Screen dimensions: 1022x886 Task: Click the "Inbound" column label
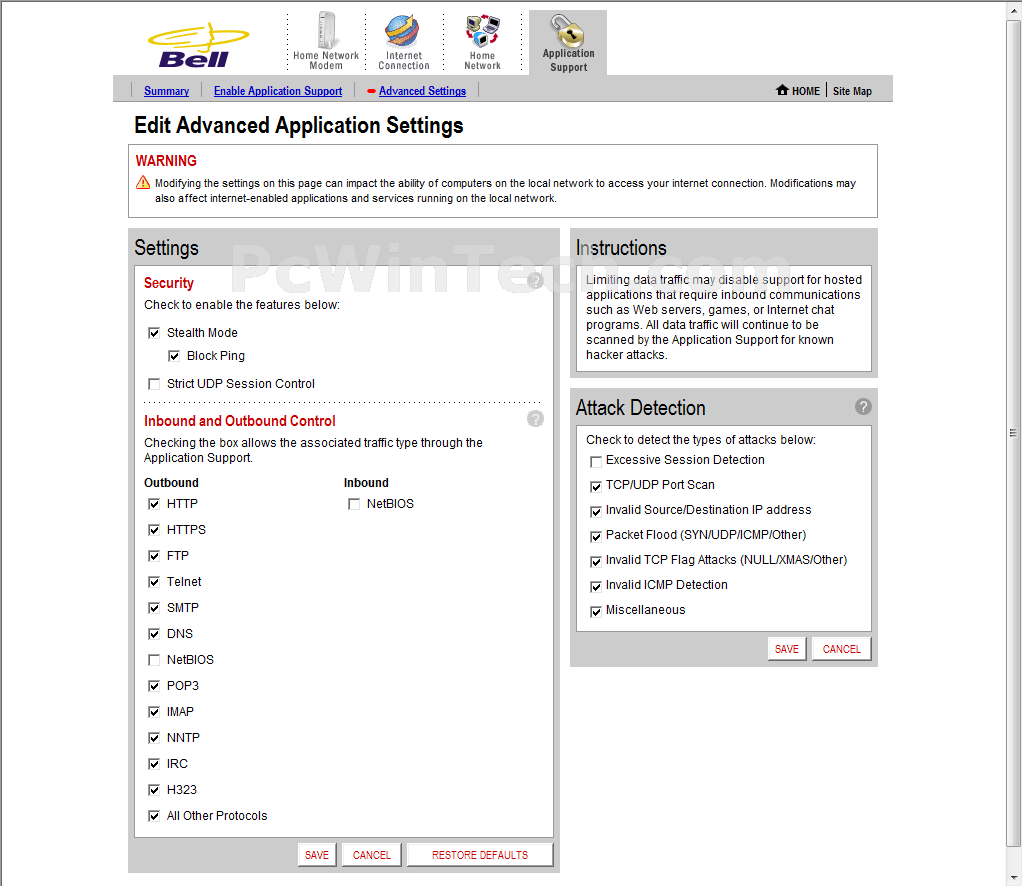pos(366,483)
